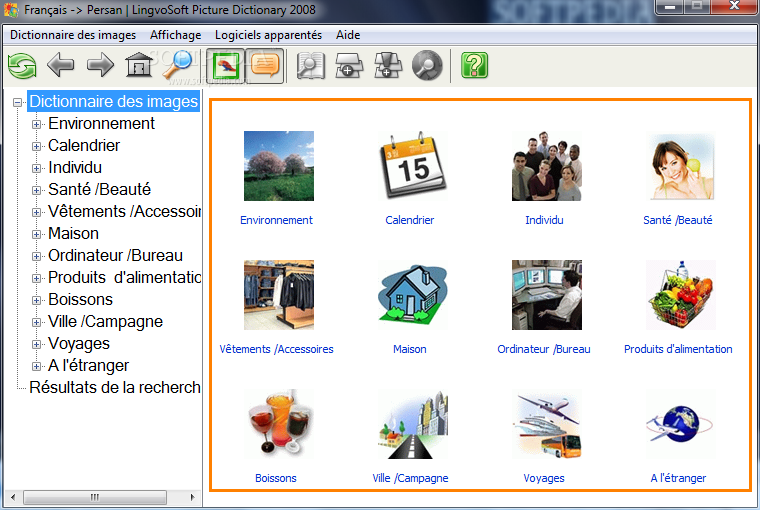Click the tree scrollbar left arrow
This screenshot has height=510, width=760.
(x=13, y=497)
